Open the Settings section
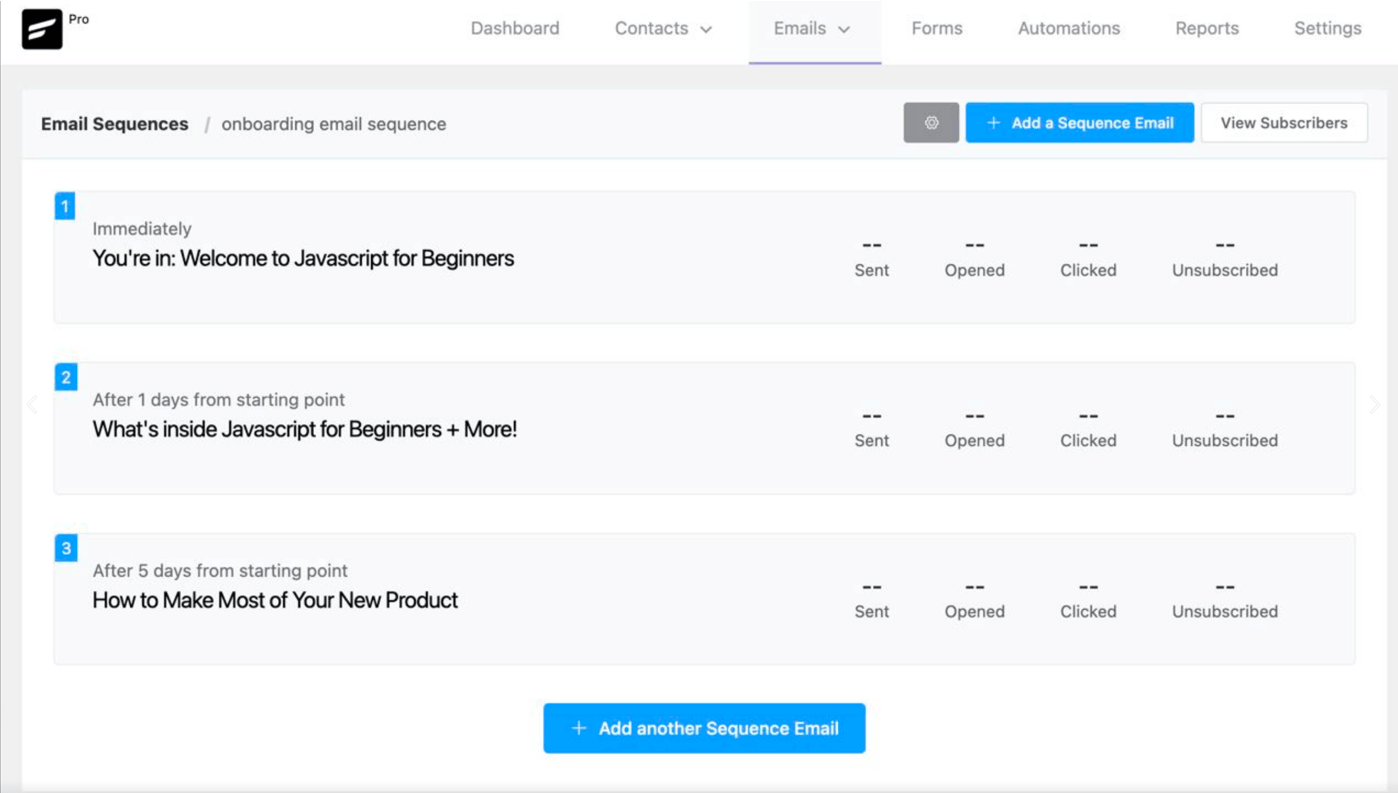1398x793 pixels. coord(1327,28)
